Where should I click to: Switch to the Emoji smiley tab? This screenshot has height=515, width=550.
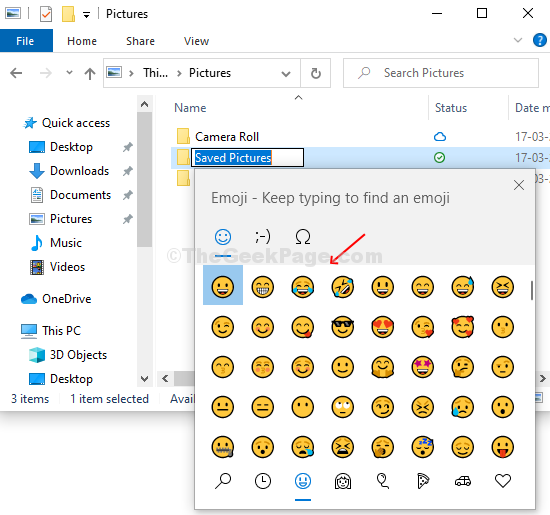click(x=223, y=237)
